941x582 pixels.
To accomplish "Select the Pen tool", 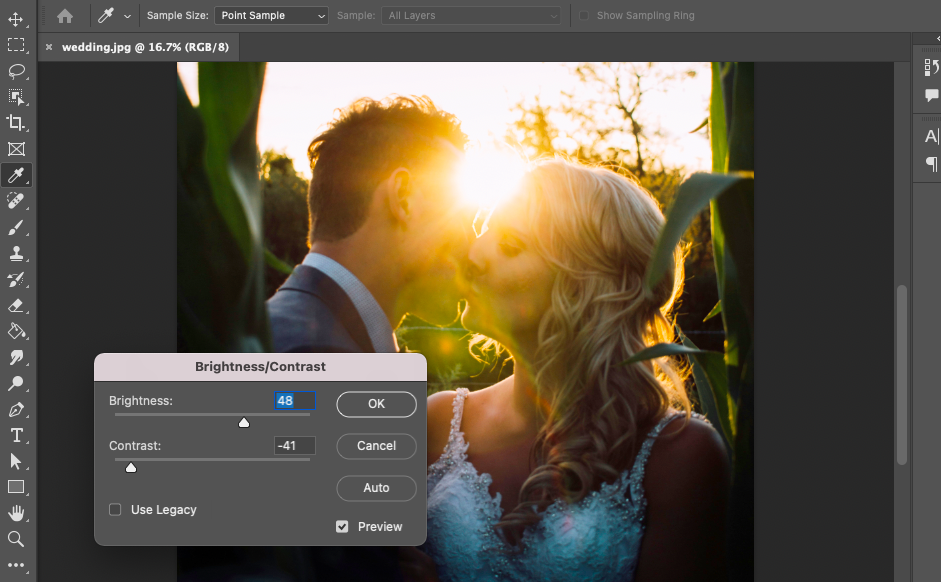I will pyautogui.click(x=16, y=410).
